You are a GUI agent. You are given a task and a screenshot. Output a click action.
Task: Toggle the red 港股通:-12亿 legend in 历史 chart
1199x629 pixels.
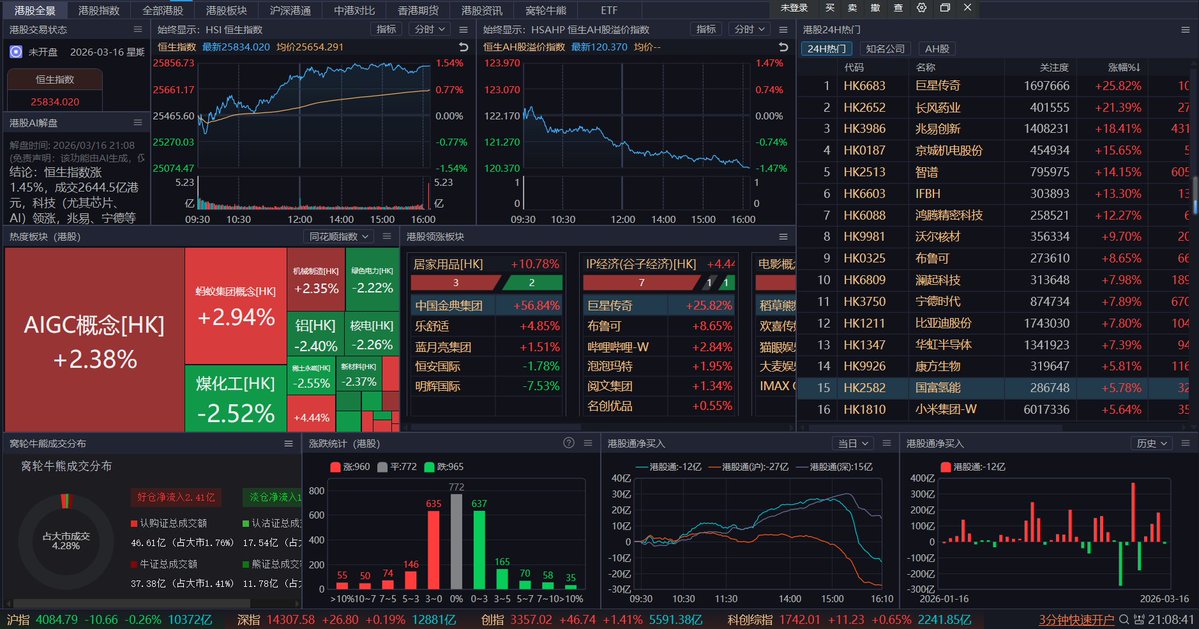[x=973, y=467]
